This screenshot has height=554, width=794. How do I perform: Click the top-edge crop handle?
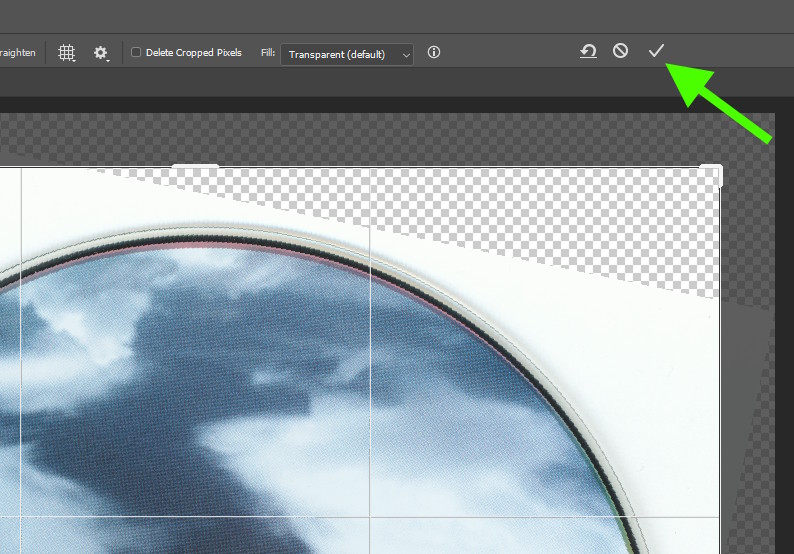click(x=195, y=166)
